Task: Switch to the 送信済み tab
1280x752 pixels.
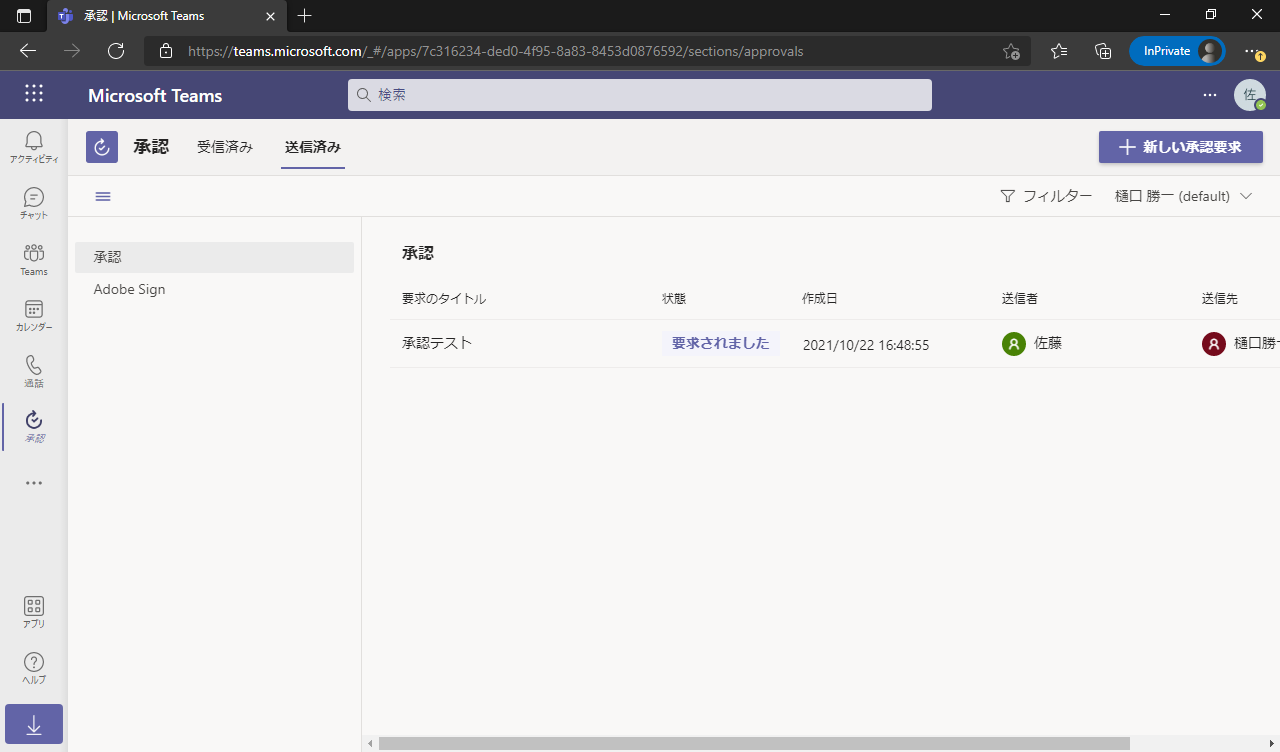Action: pyautogui.click(x=313, y=147)
